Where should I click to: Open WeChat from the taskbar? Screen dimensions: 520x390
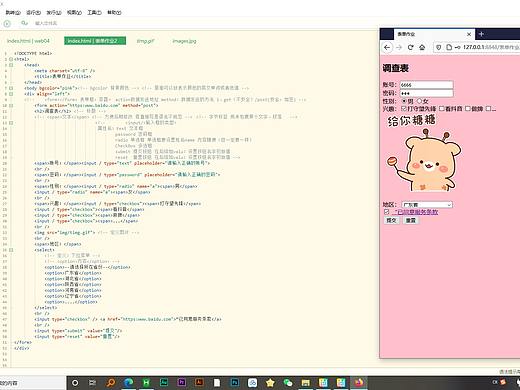click(288, 383)
